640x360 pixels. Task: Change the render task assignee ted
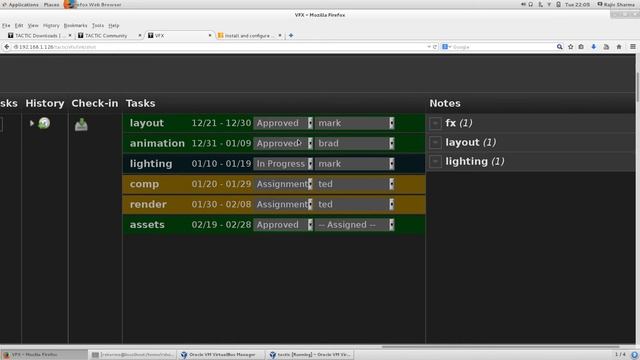click(x=355, y=204)
